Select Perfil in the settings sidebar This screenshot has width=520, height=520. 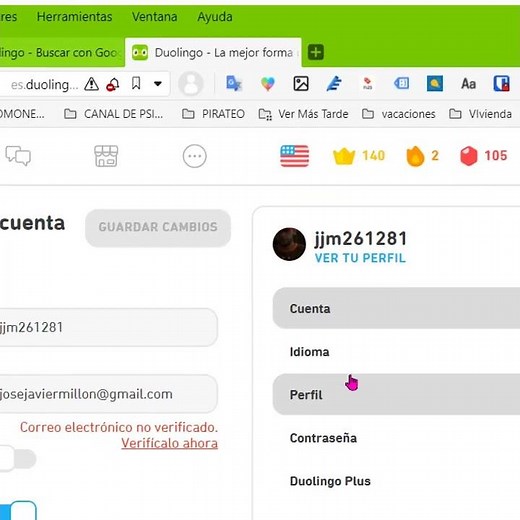pyautogui.click(x=396, y=395)
